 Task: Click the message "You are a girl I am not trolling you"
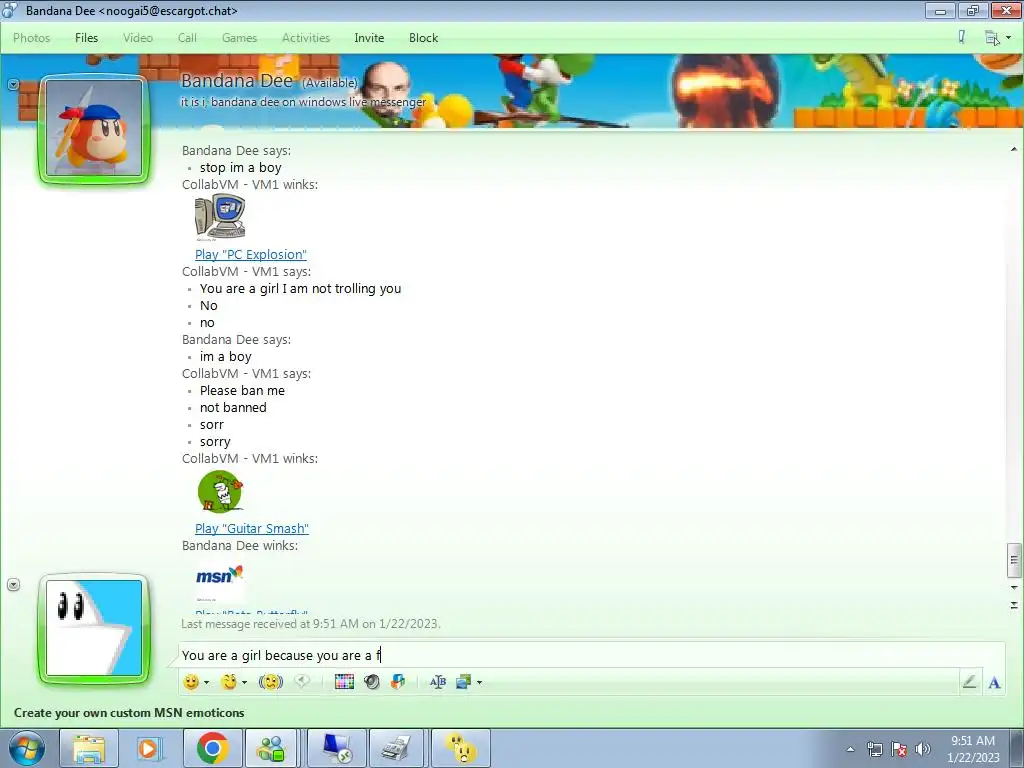tap(300, 289)
